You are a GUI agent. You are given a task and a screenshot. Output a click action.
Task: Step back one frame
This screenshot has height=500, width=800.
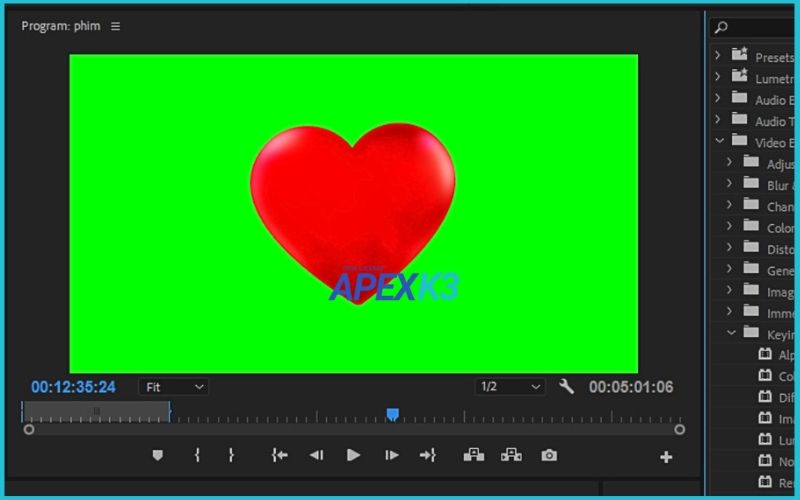316,455
